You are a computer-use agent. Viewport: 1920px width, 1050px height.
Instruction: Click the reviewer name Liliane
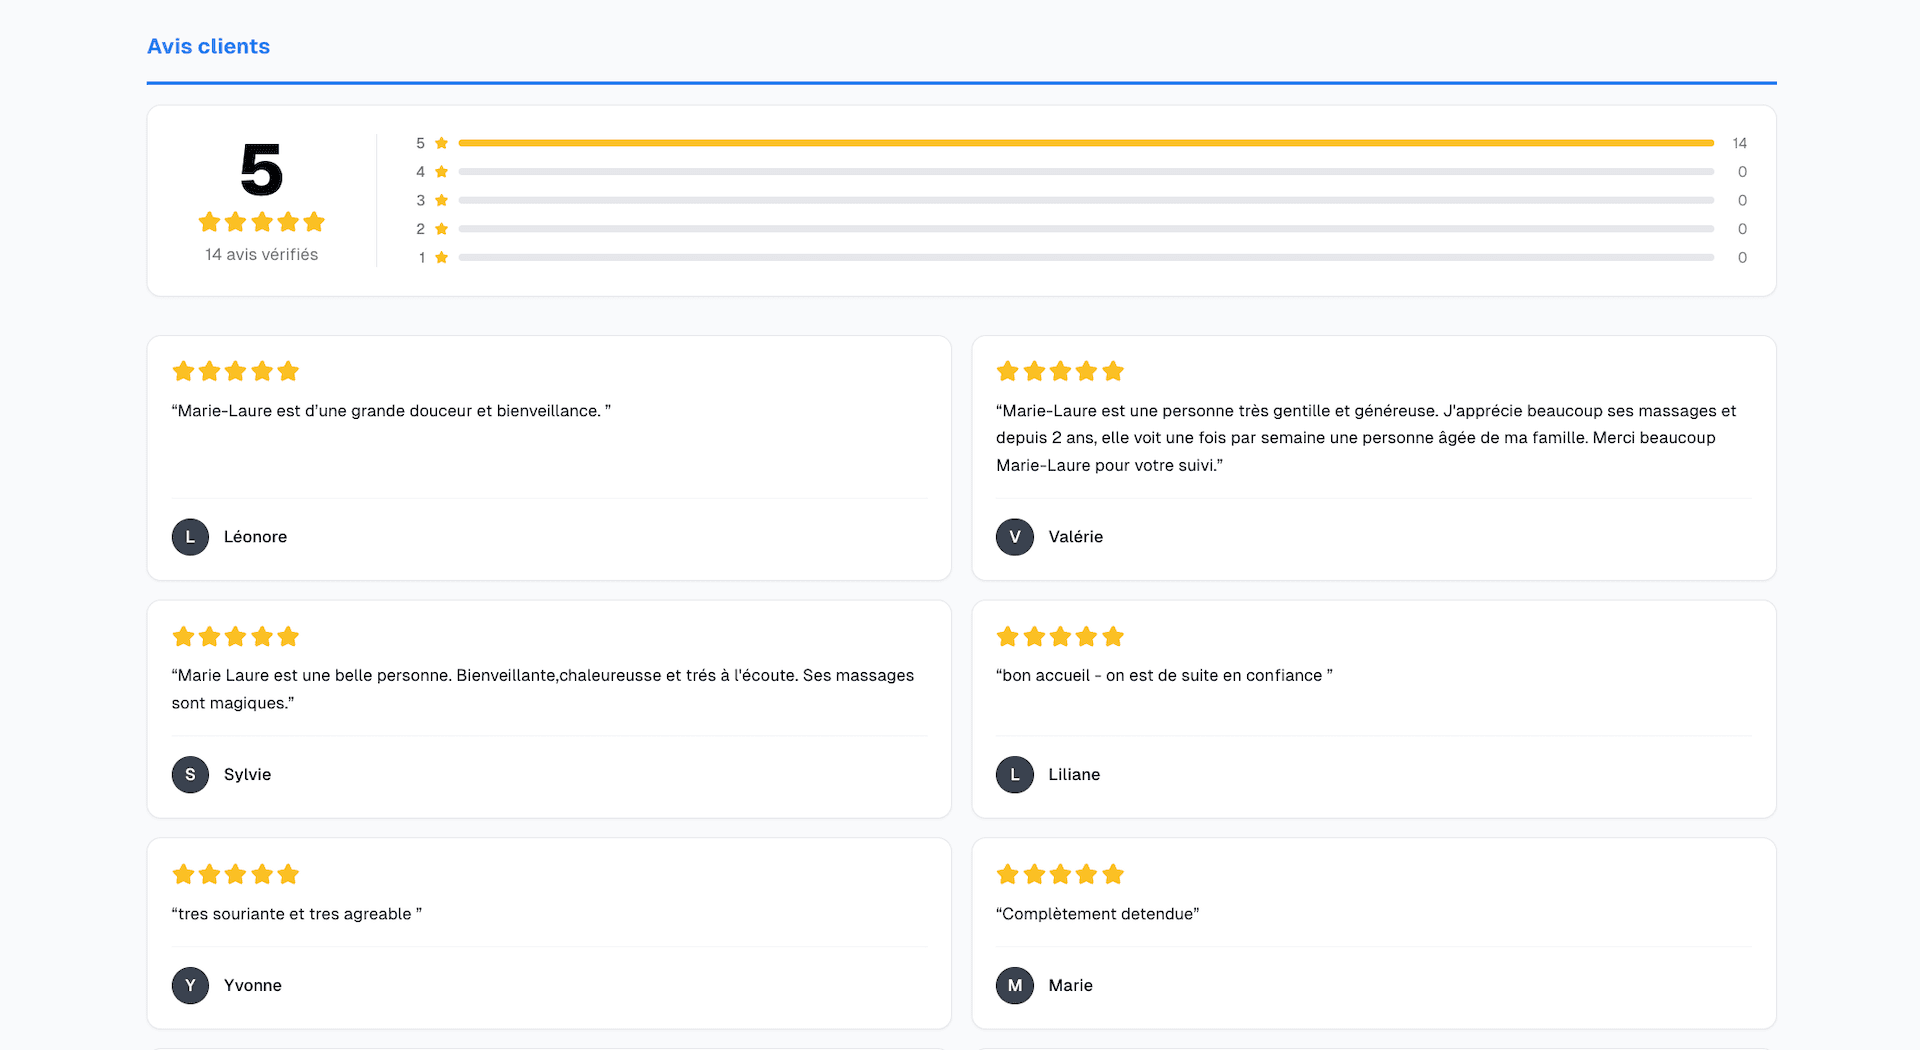(1074, 775)
